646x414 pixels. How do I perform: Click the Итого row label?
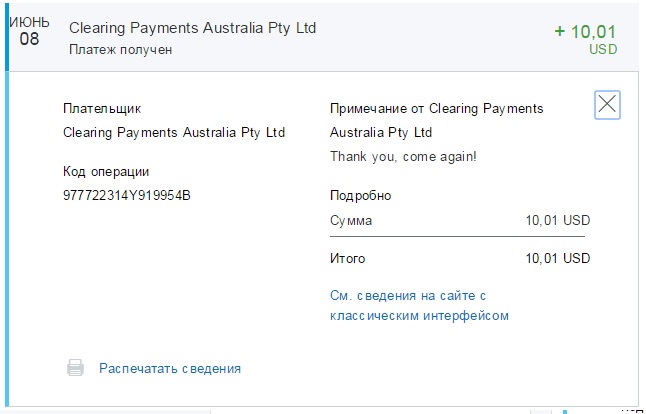pos(347,258)
